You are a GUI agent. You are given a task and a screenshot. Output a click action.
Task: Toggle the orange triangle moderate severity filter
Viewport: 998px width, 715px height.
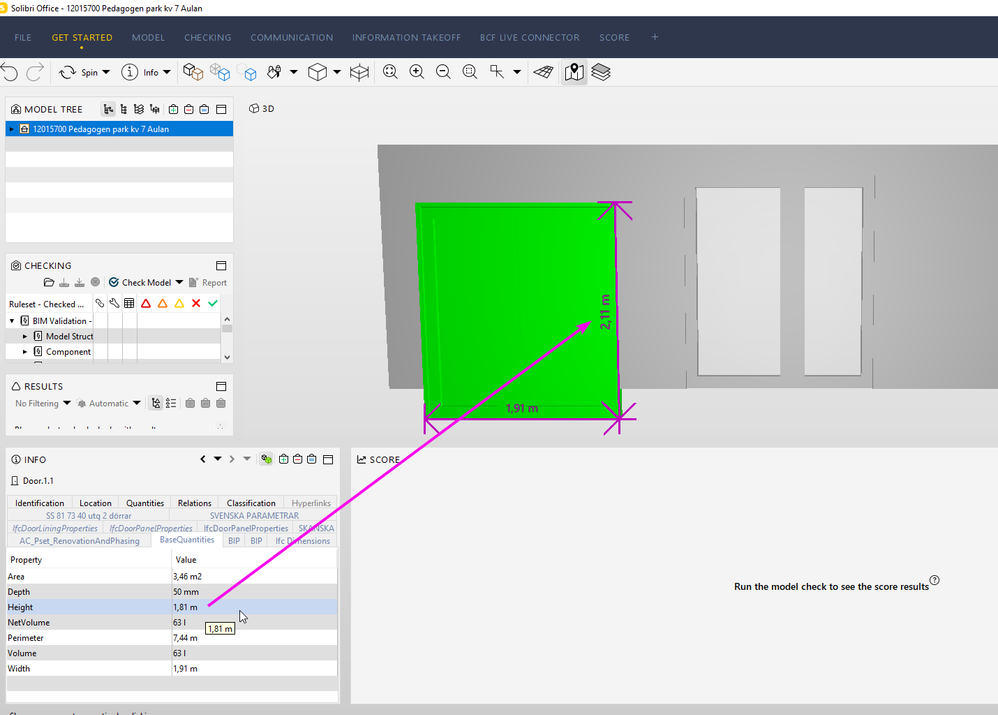point(162,304)
